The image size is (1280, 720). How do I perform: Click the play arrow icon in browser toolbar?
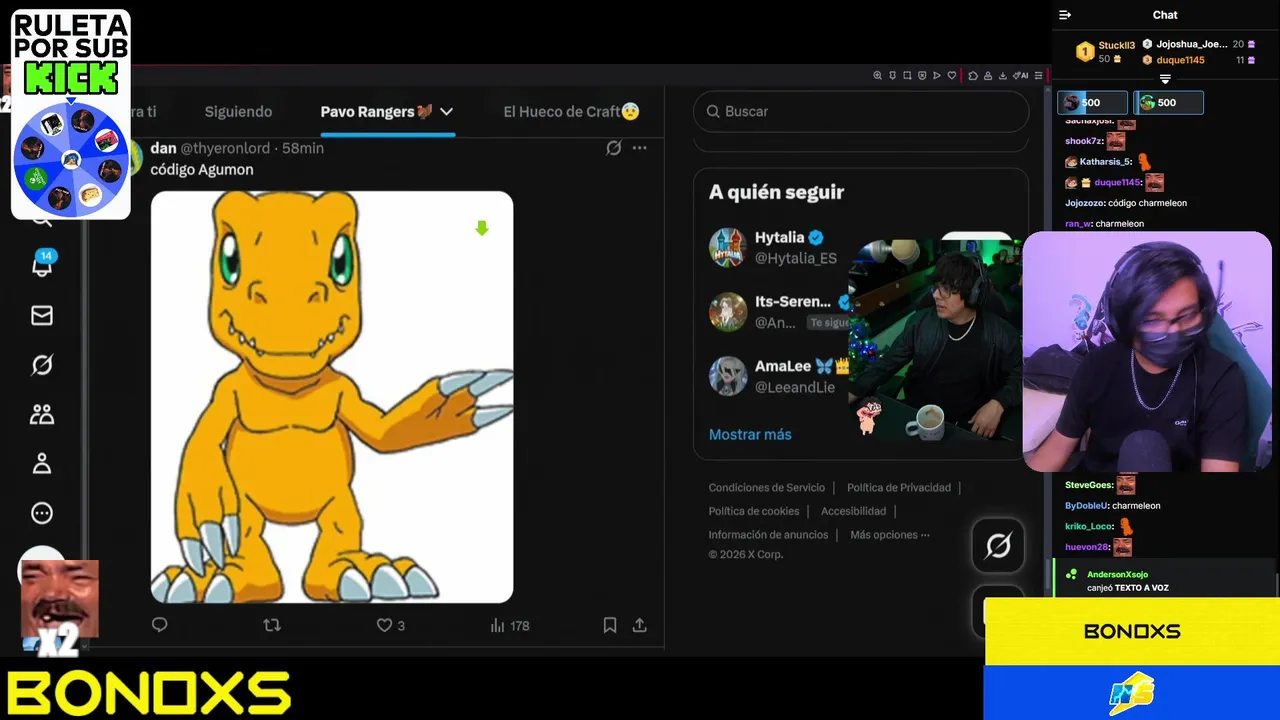(937, 75)
